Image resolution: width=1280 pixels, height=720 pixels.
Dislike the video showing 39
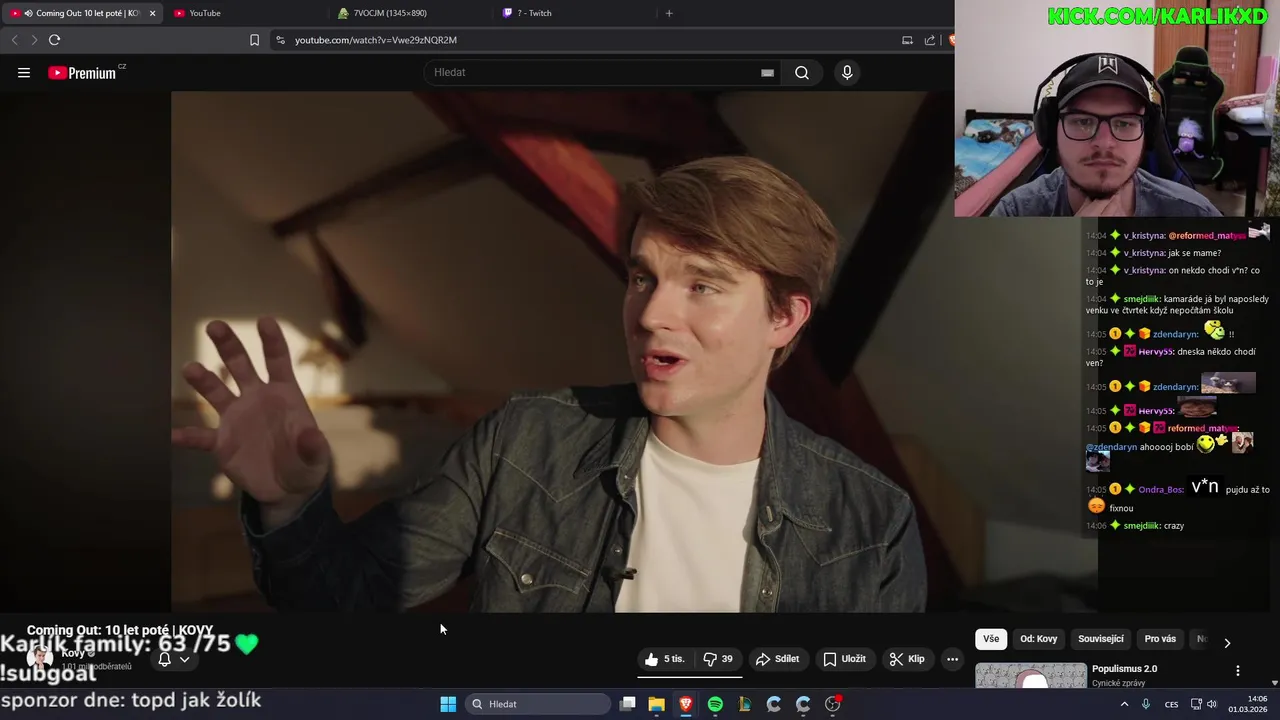click(x=718, y=659)
